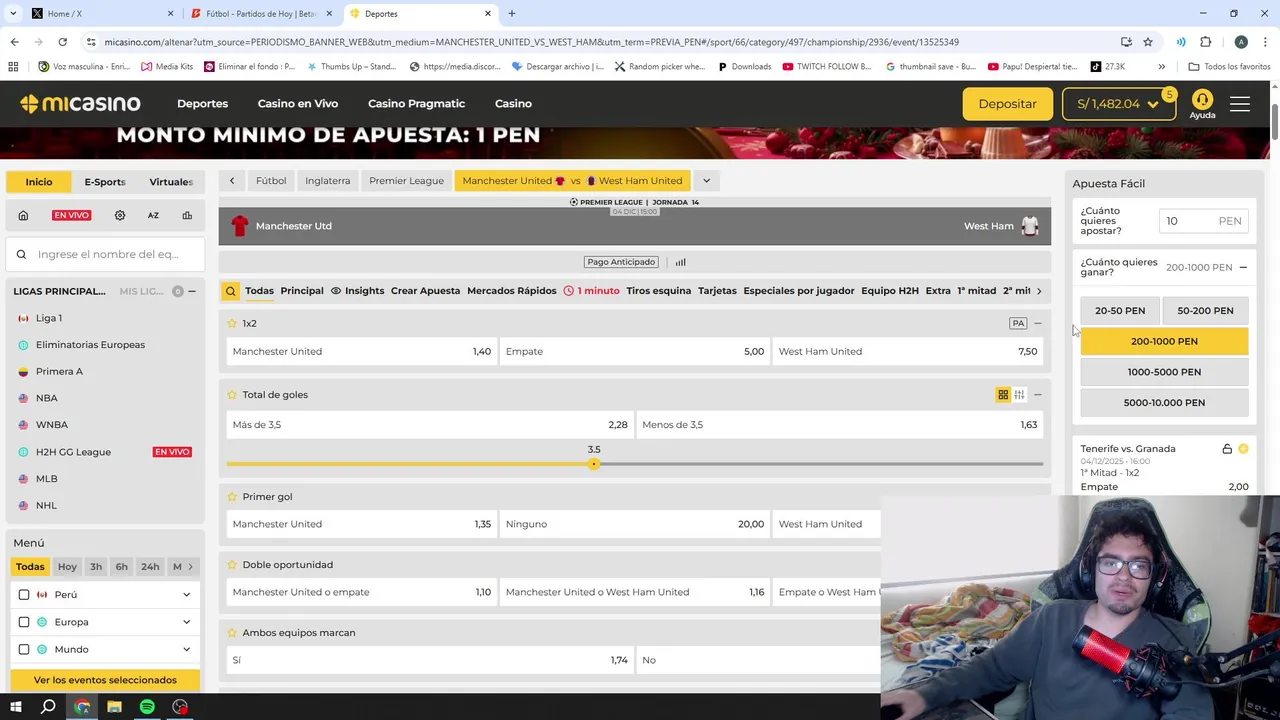Select the 50-200 PEN win range
1280x720 pixels.
pyautogui.click(x=1205, y=311)
